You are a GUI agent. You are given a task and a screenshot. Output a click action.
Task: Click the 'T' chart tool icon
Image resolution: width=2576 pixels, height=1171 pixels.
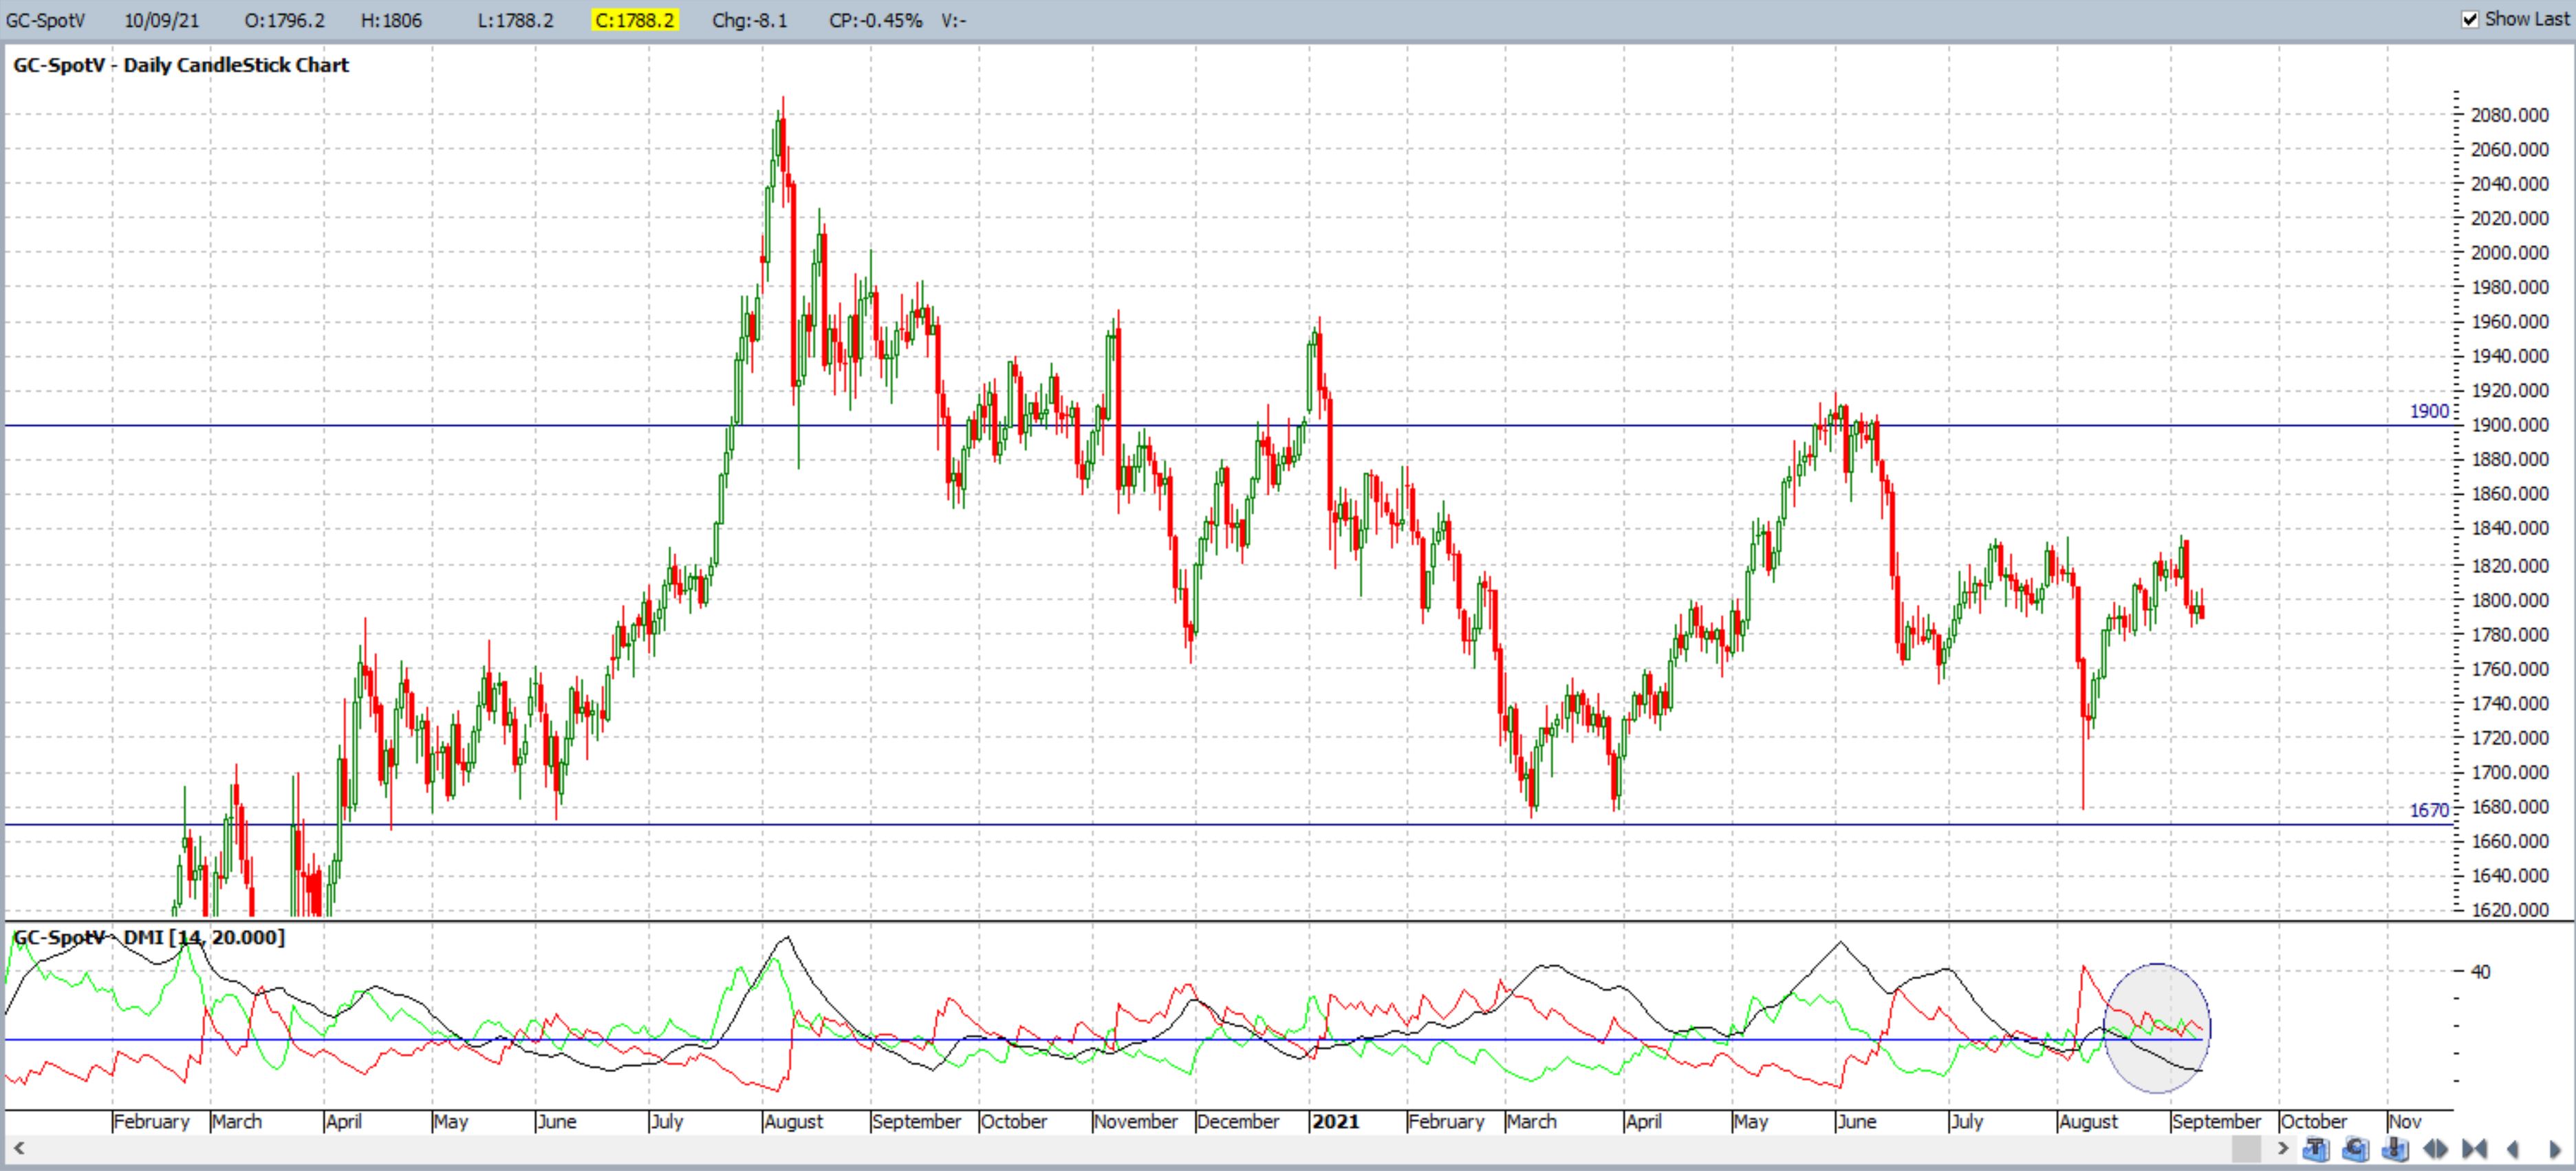coord(2316,1149)
